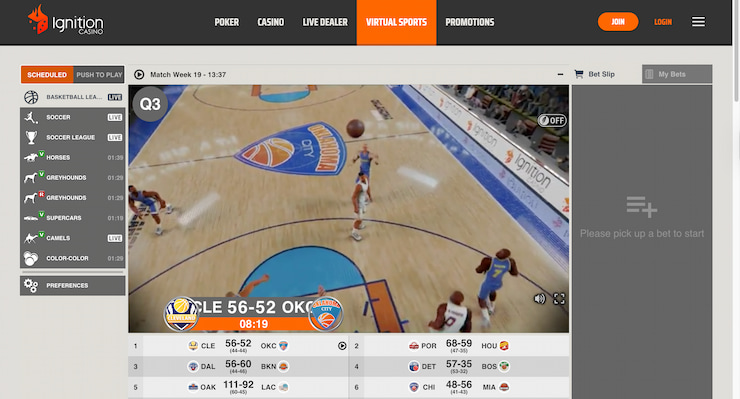
Task: Open the hamburger menu icon
Action: [698, 22]
